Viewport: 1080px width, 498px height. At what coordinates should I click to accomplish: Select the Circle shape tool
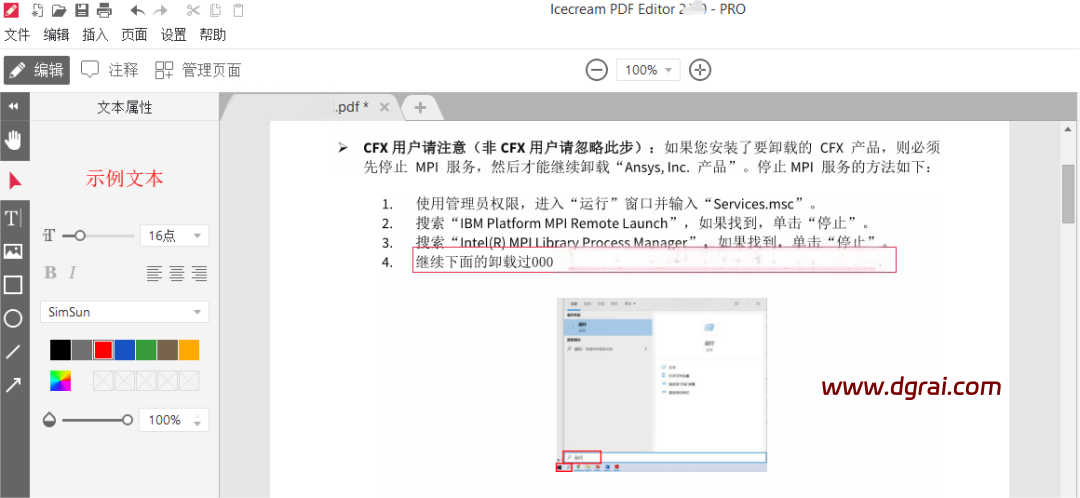[14, 319]
